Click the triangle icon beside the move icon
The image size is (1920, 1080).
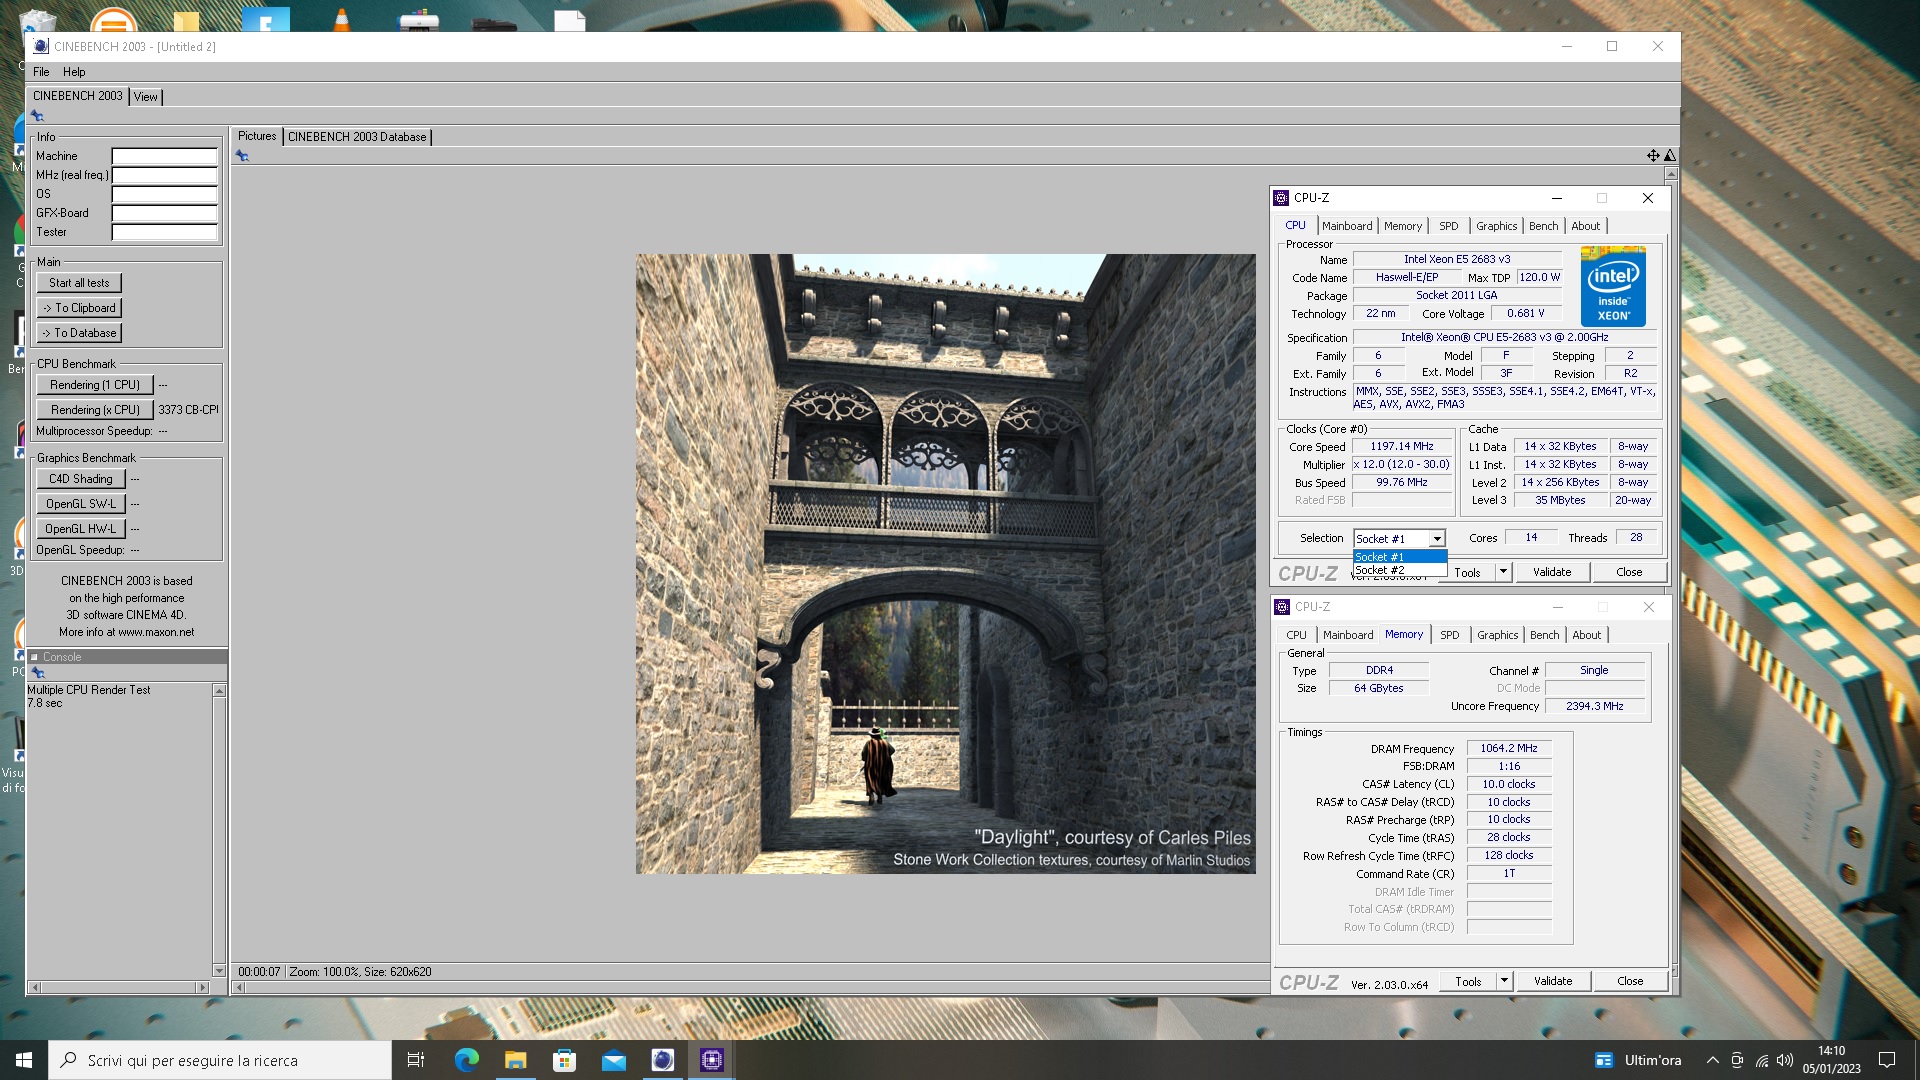[1670, 155]
